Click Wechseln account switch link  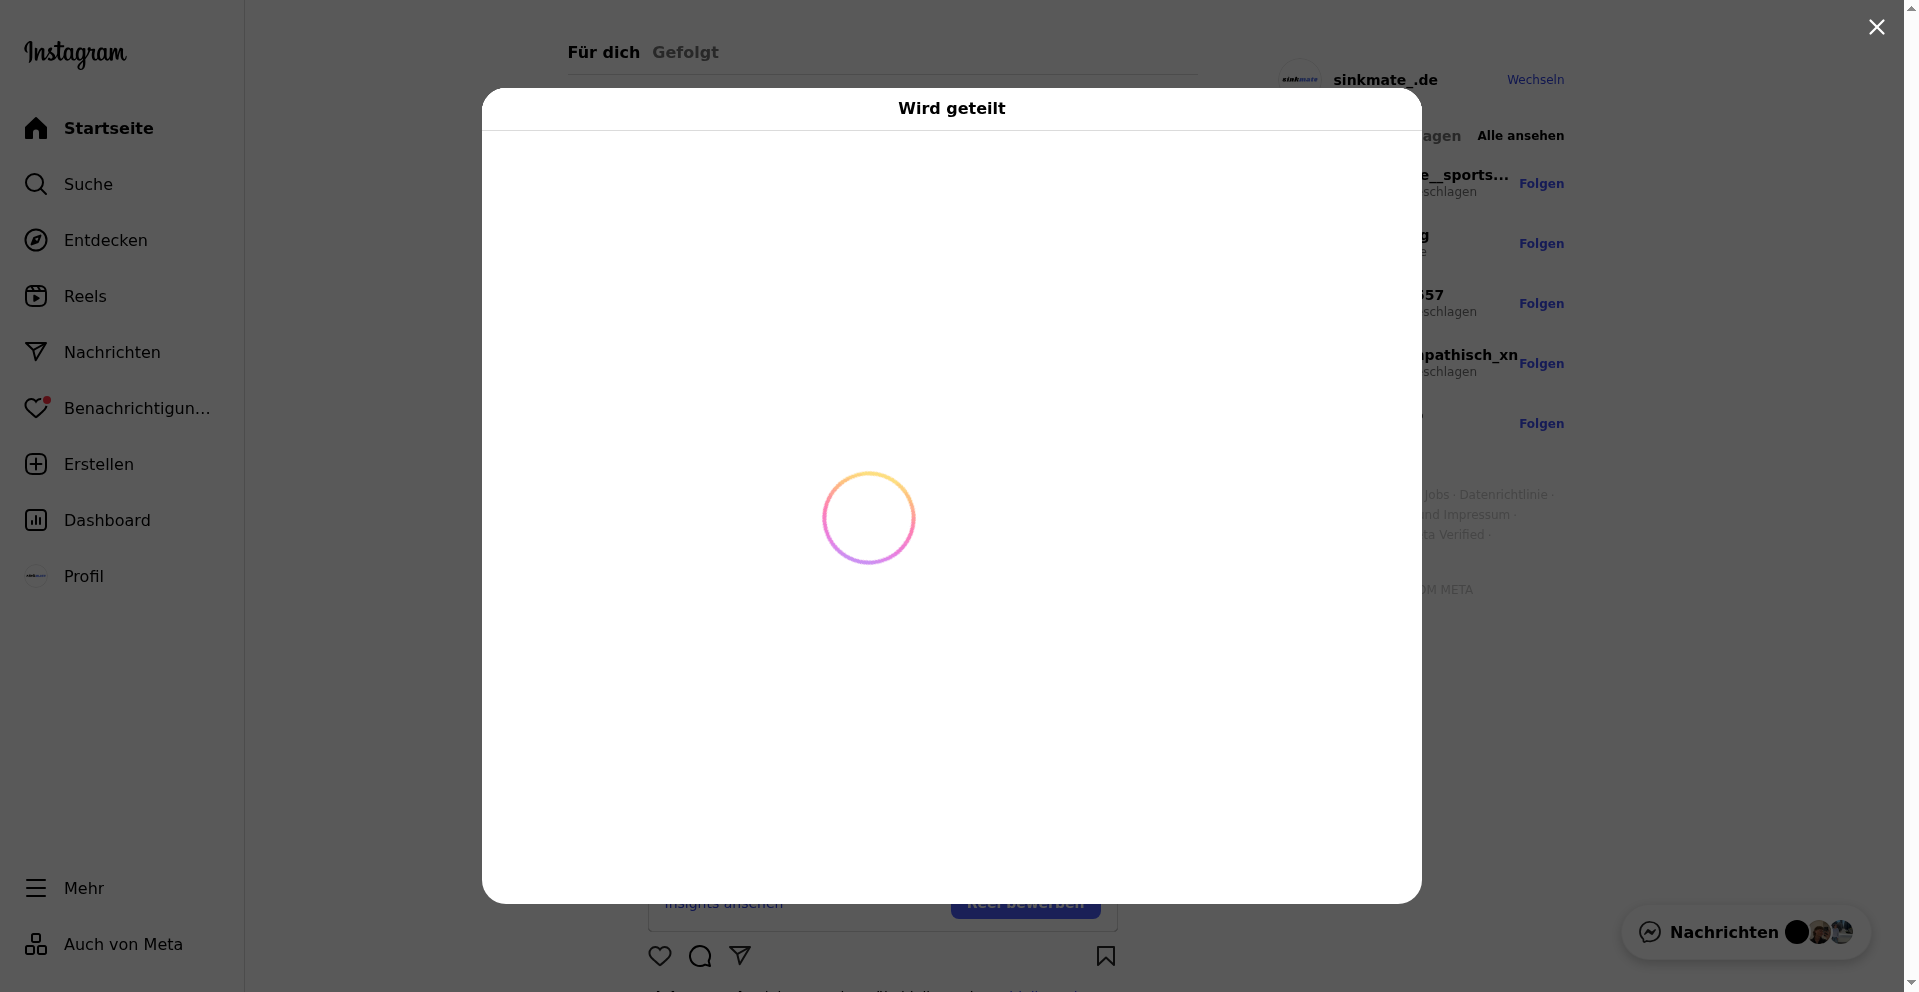[1535, 80]
